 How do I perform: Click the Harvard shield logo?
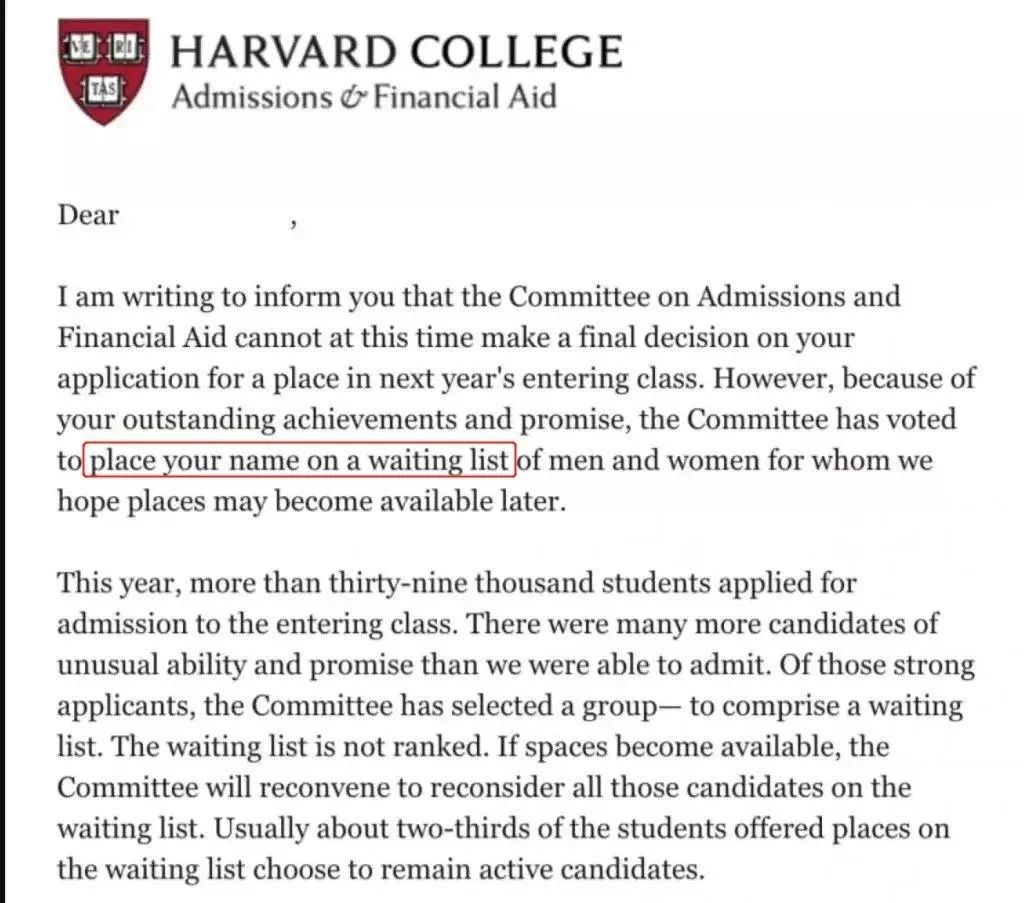[x=105, y=71]
